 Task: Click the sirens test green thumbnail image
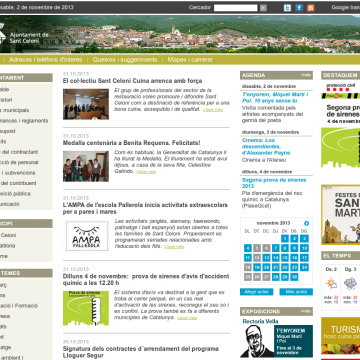tap(86, 308)
